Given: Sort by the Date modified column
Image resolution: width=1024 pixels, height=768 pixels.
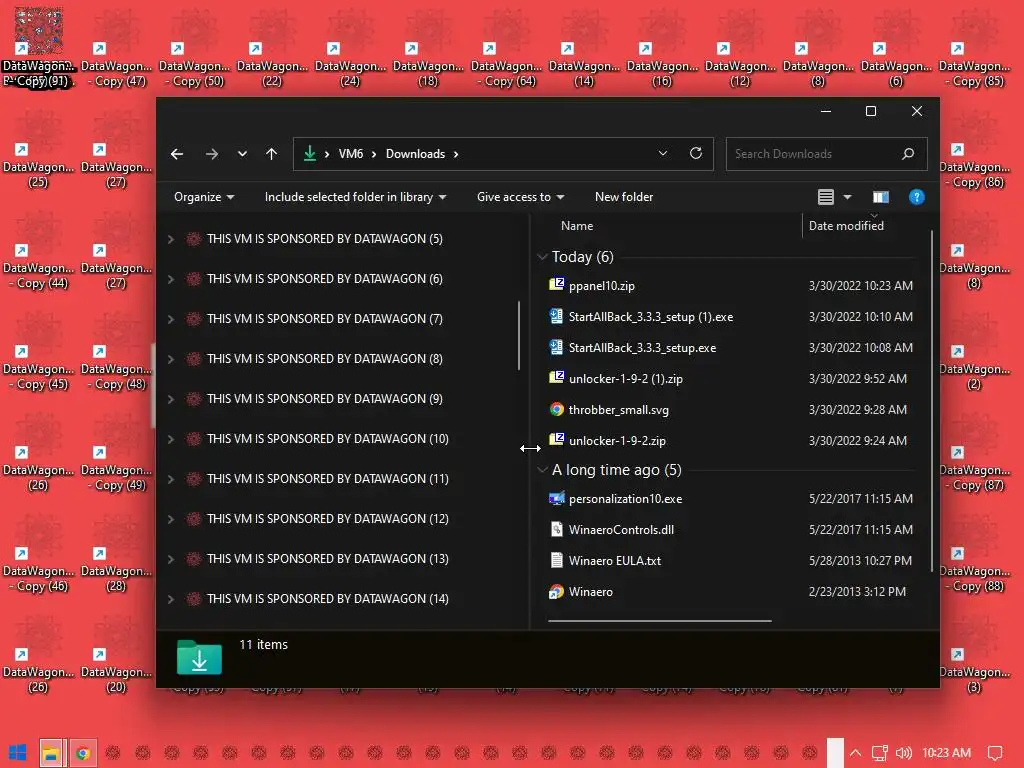Looking at the screenshot, I should [846, 226].
